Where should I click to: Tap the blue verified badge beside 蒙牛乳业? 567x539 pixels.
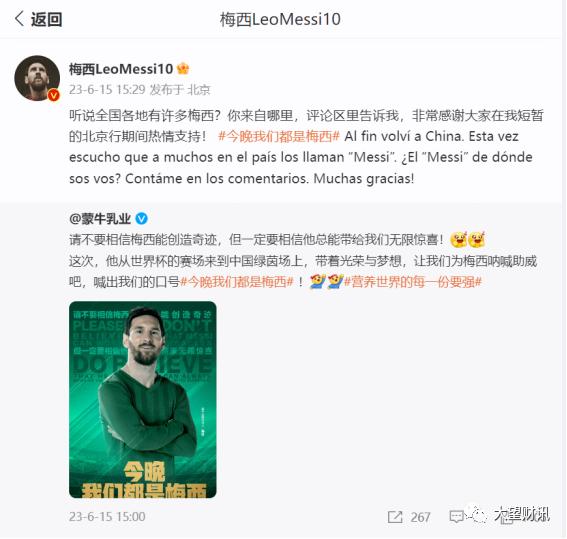click(141, 218)
